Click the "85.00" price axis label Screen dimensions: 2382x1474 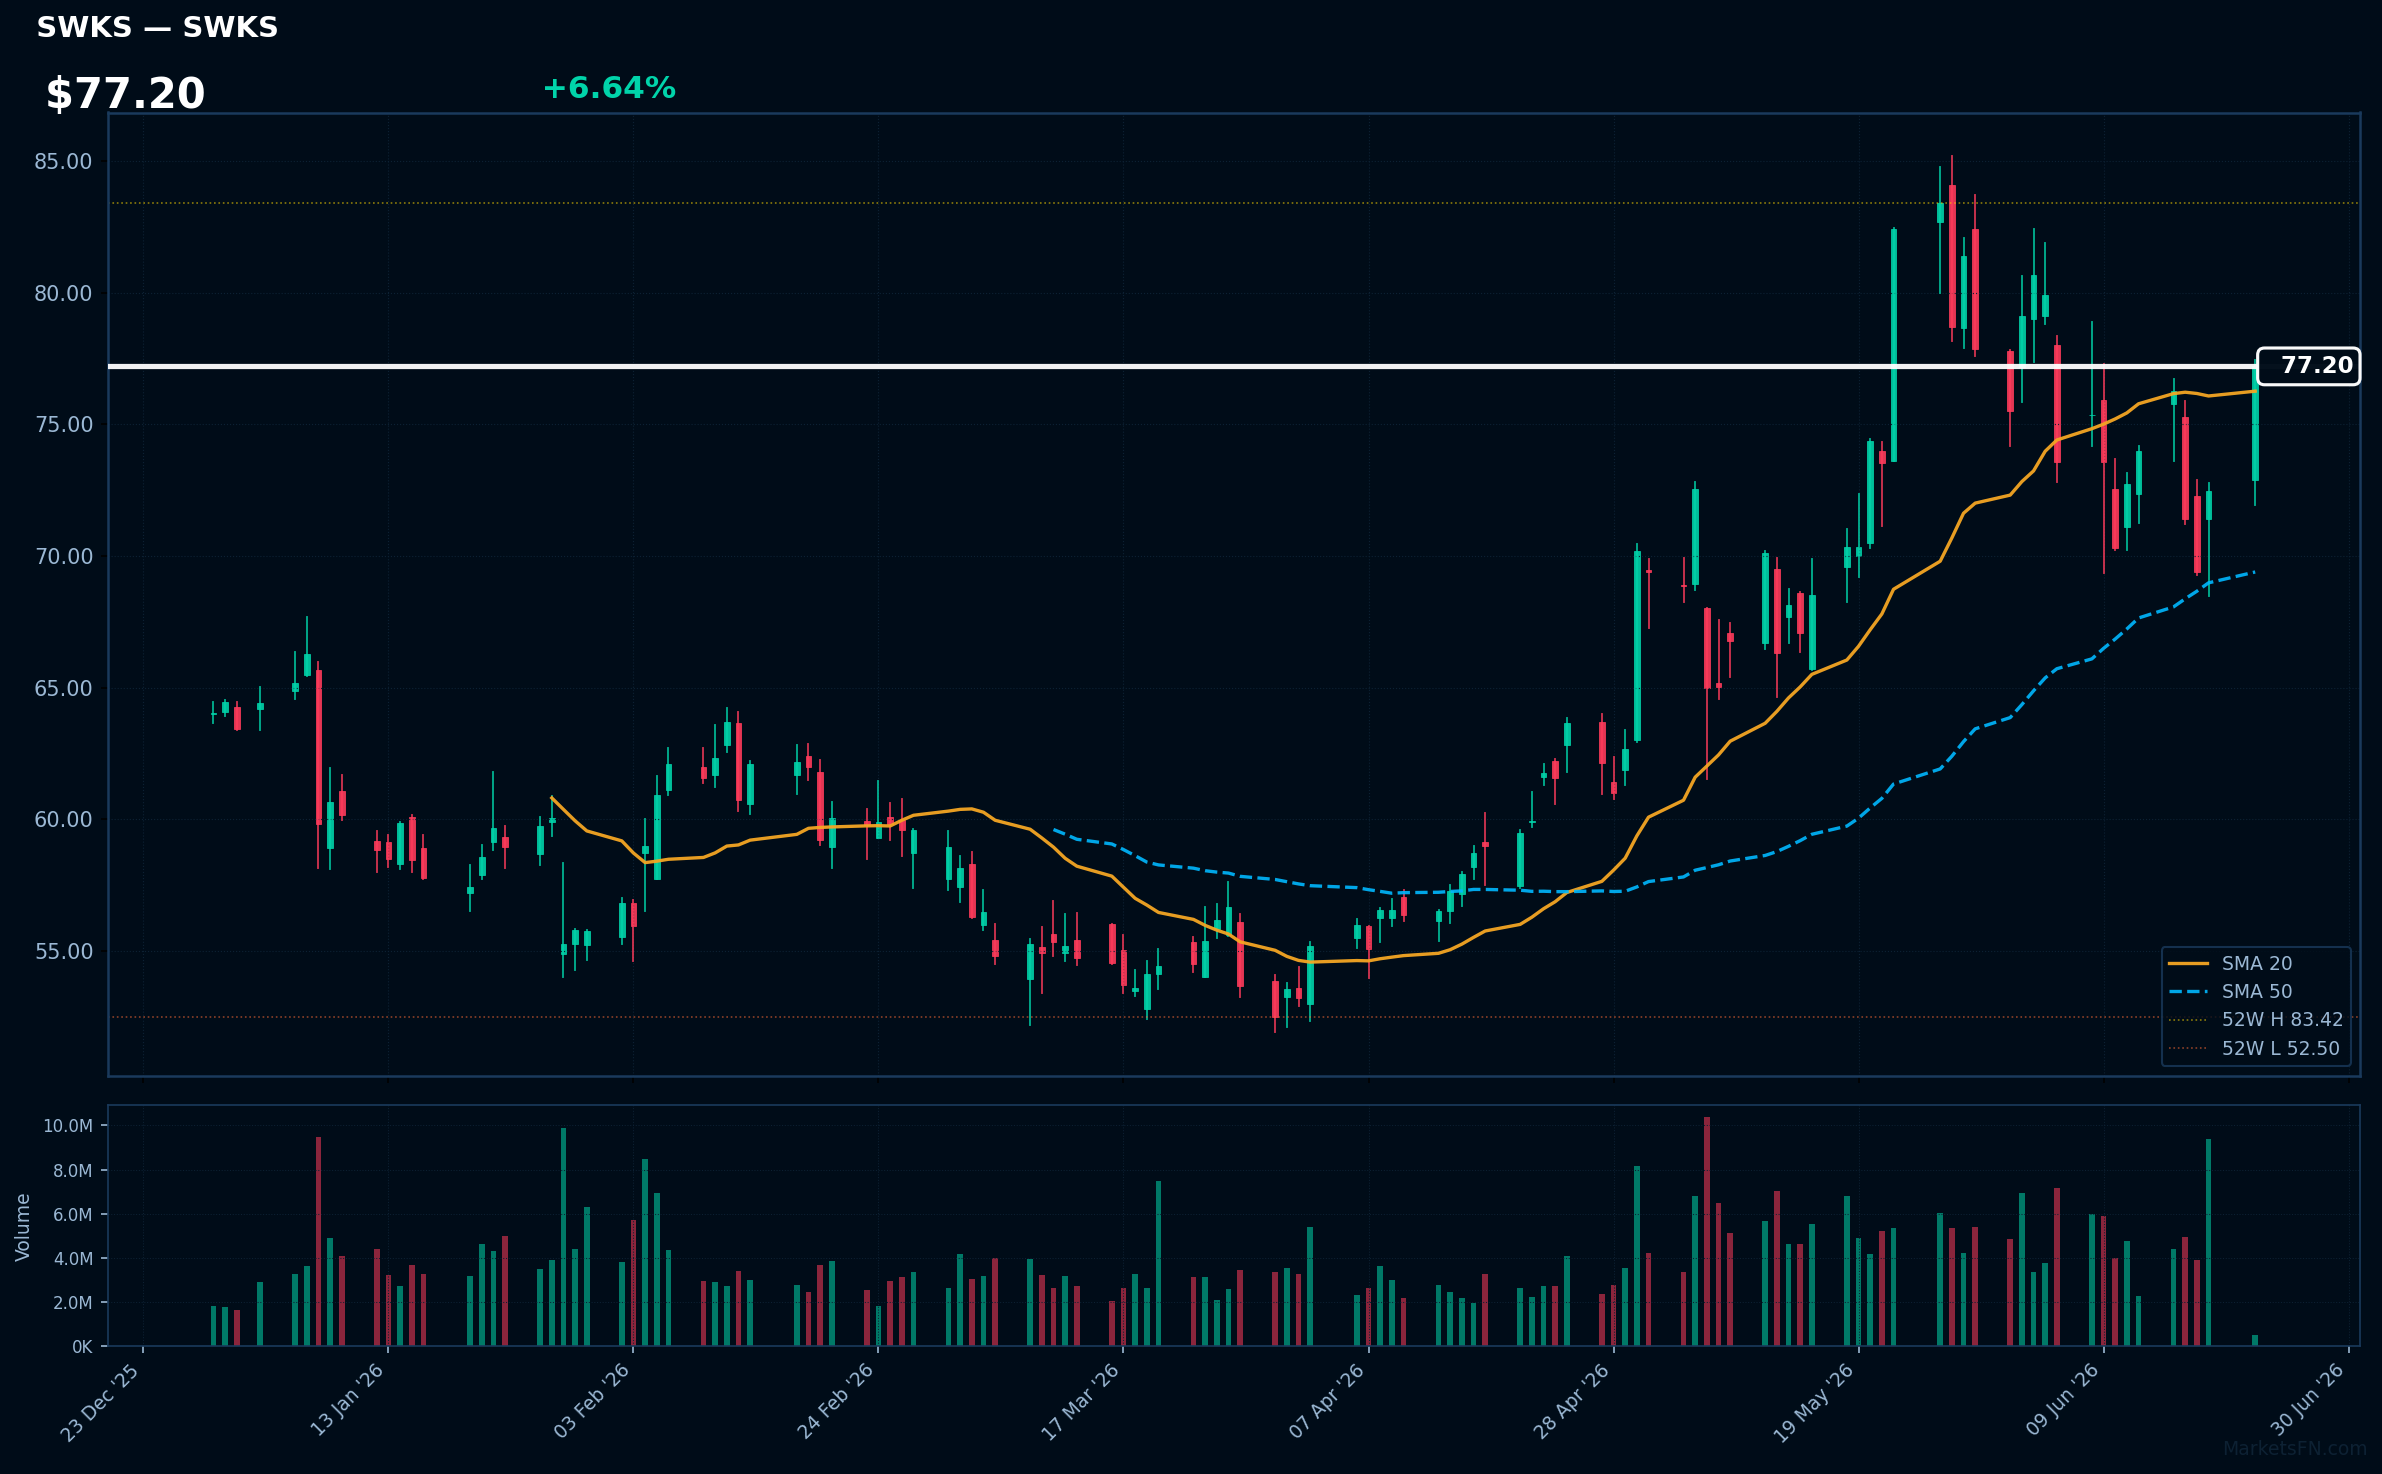63,162
